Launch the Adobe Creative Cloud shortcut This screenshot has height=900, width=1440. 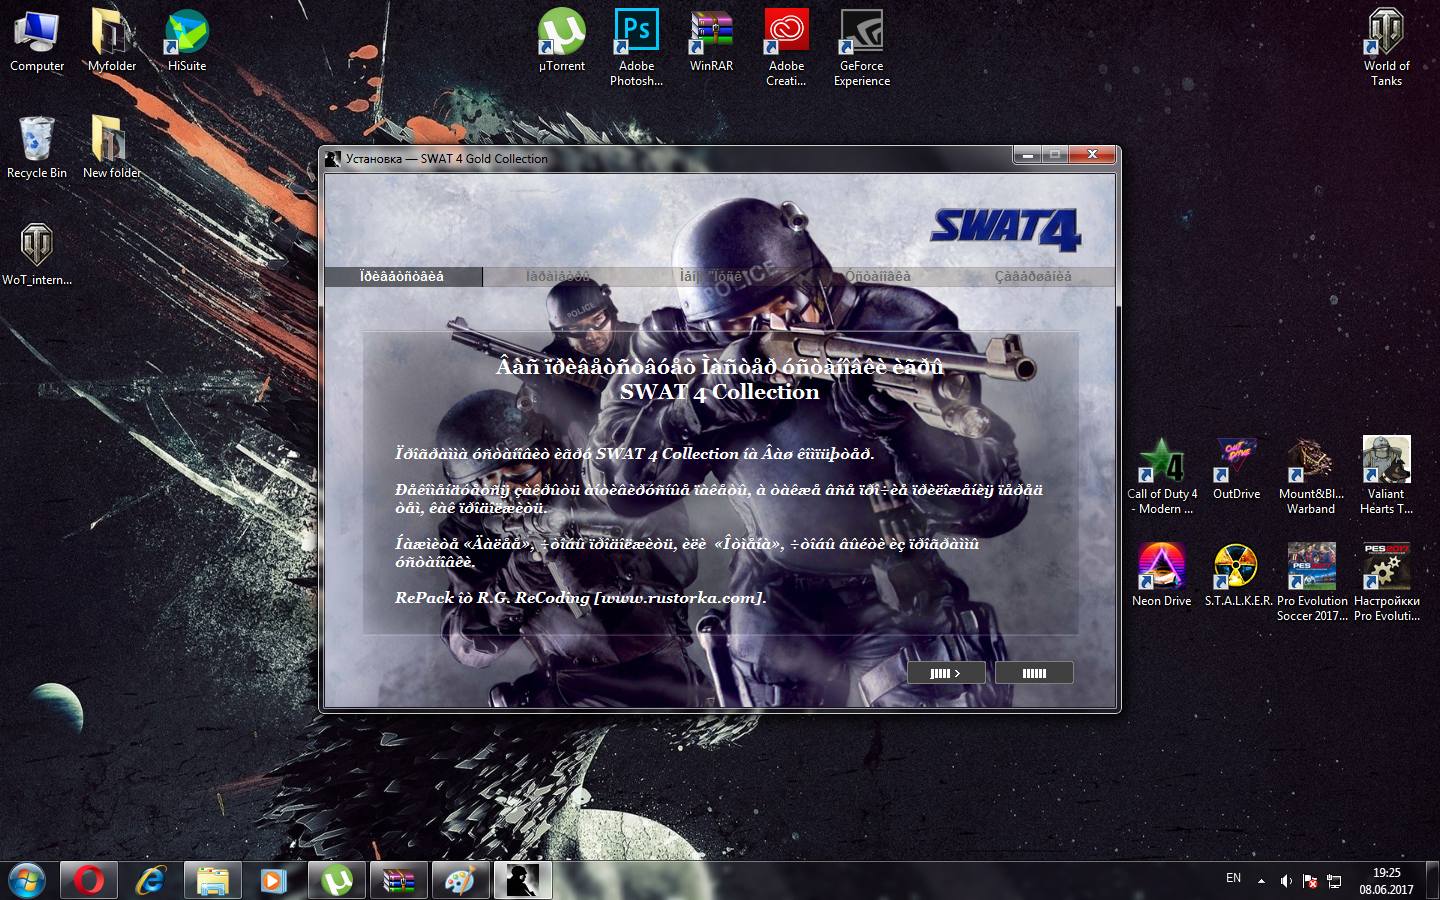click(786, 33)
